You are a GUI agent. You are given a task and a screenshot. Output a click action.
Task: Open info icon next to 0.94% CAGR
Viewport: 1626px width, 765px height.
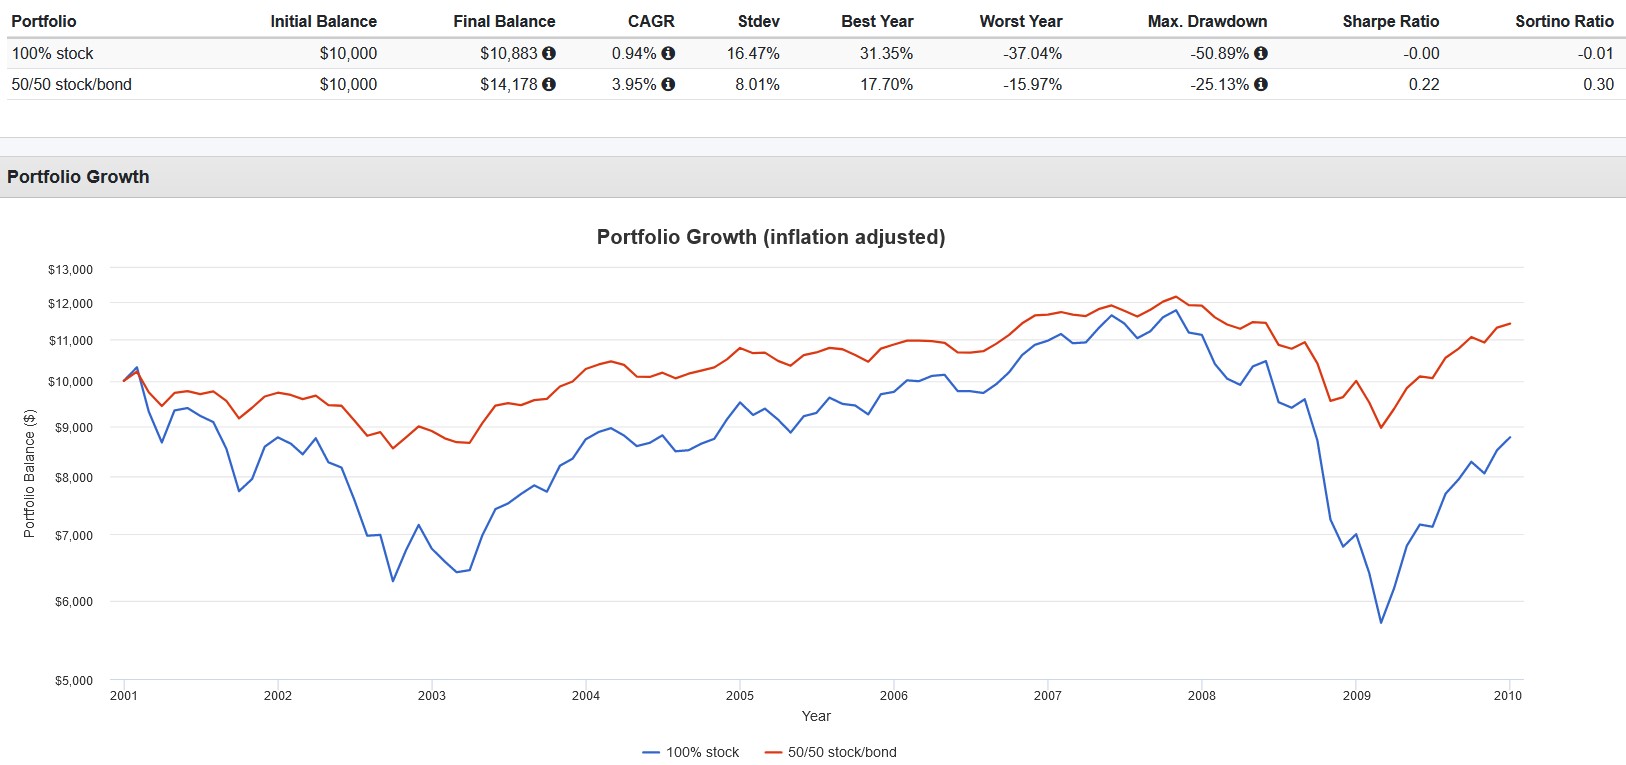click(x=668, y=53)
